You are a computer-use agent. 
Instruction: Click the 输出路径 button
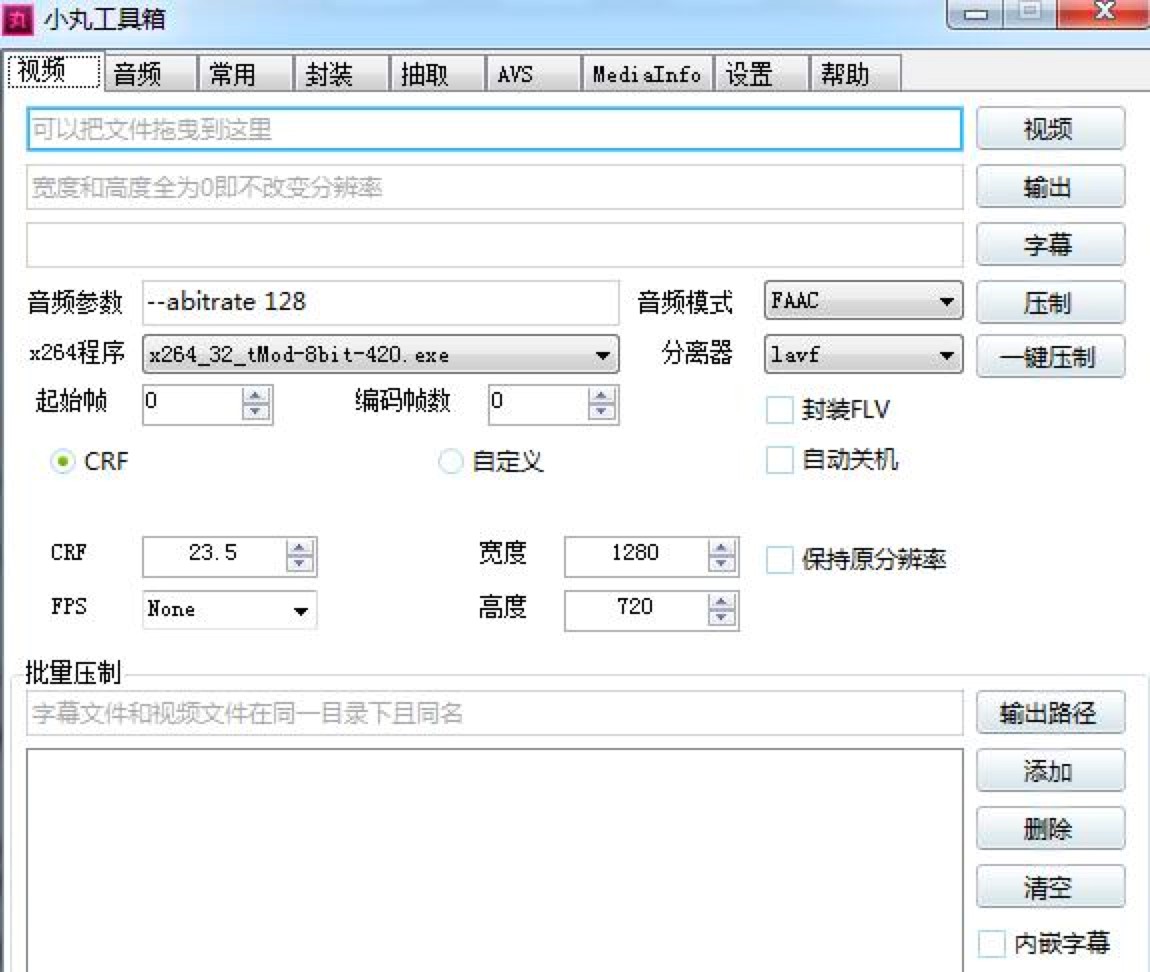click(x=1051, y=713)
